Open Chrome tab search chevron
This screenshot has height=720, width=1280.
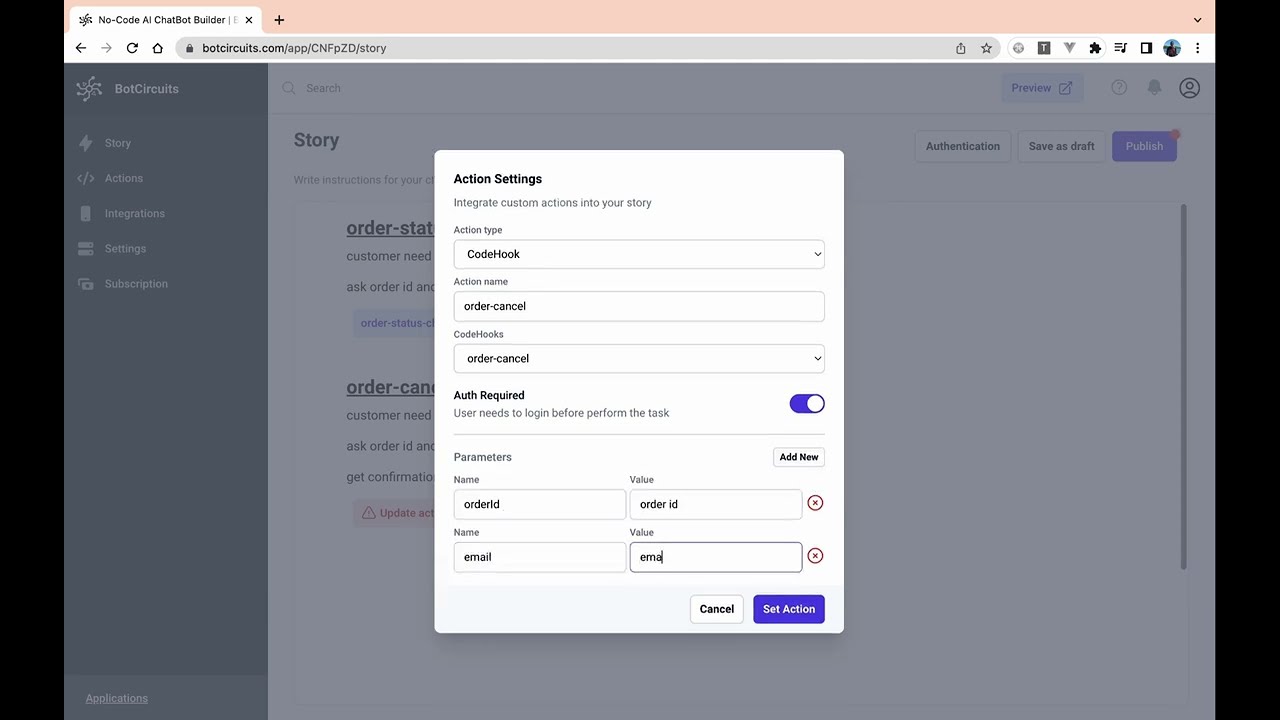1197,20
